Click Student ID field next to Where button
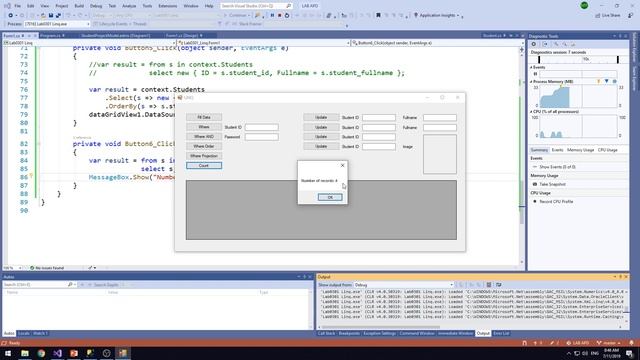Image resolution: width=640 pixels, height=360 pixels. [x=262, y=127]
